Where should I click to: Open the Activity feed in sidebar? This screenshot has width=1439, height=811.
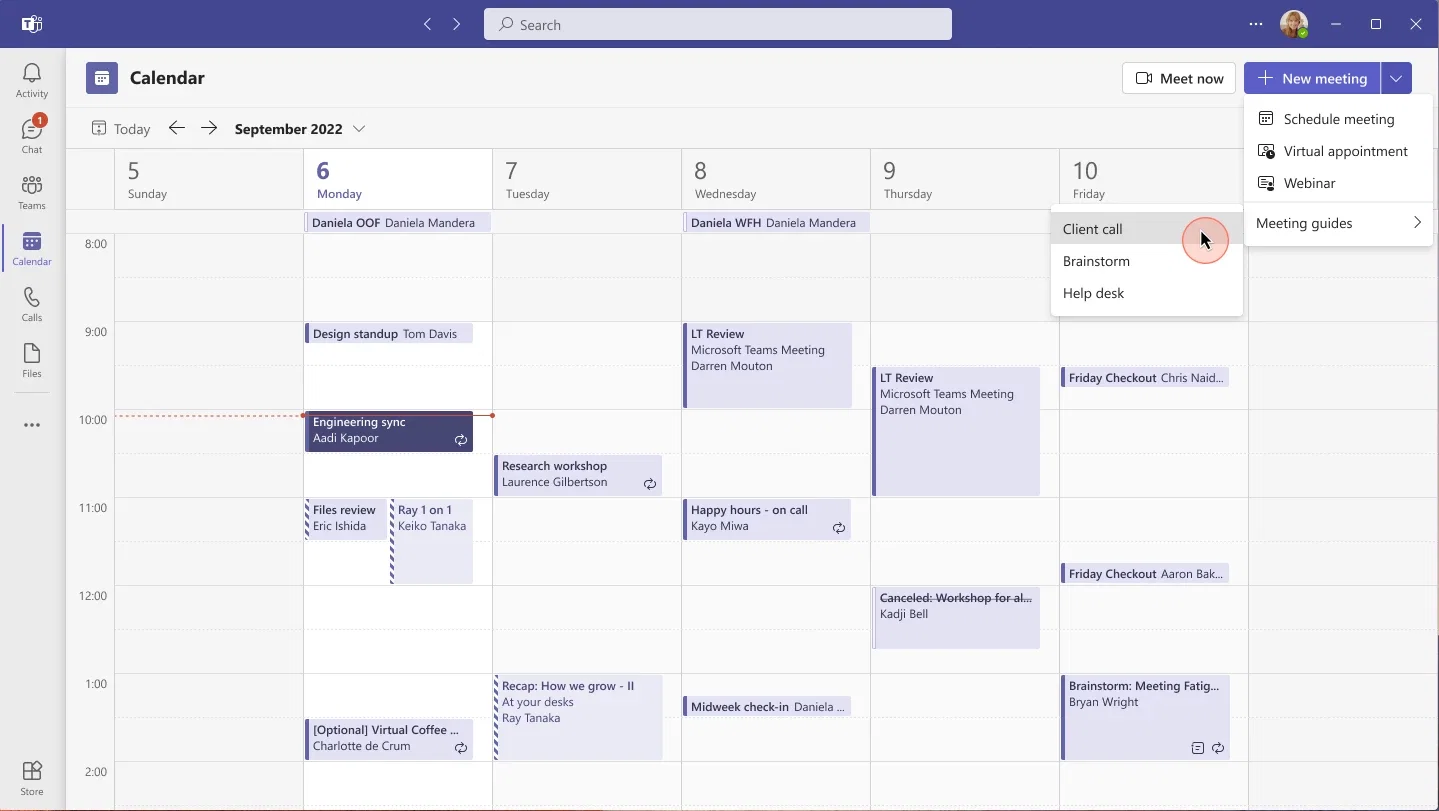[32, 81]
